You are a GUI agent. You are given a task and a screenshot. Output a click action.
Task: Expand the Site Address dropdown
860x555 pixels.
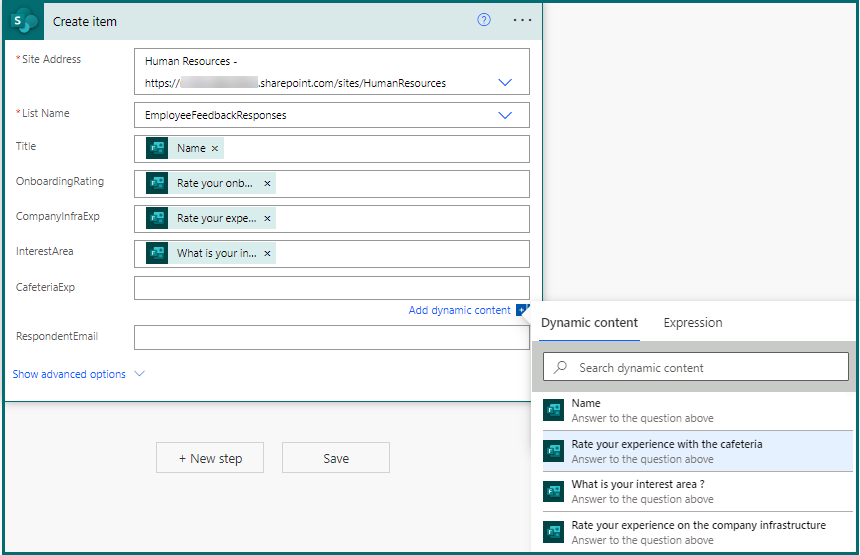pos(505,83)
